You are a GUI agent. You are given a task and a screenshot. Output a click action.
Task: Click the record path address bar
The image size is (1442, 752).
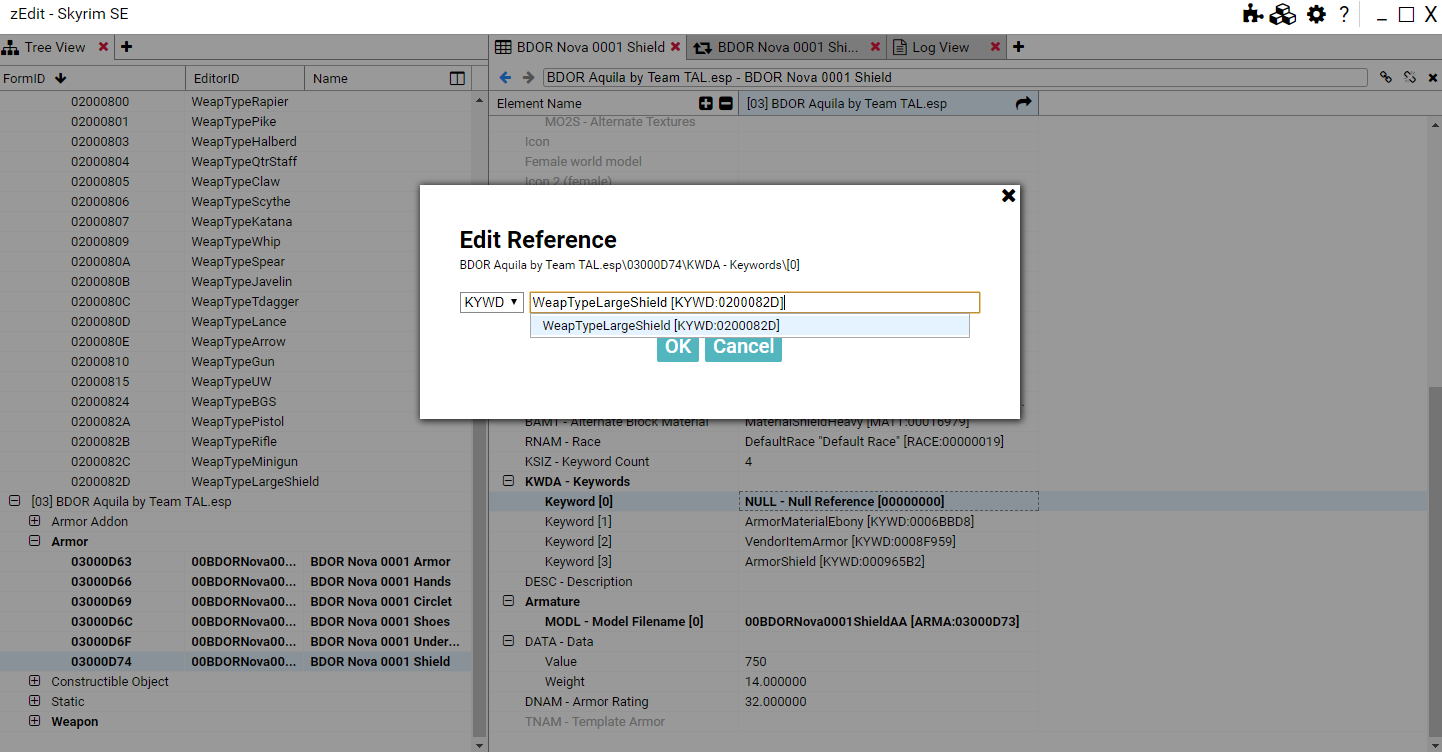[955, 77]
